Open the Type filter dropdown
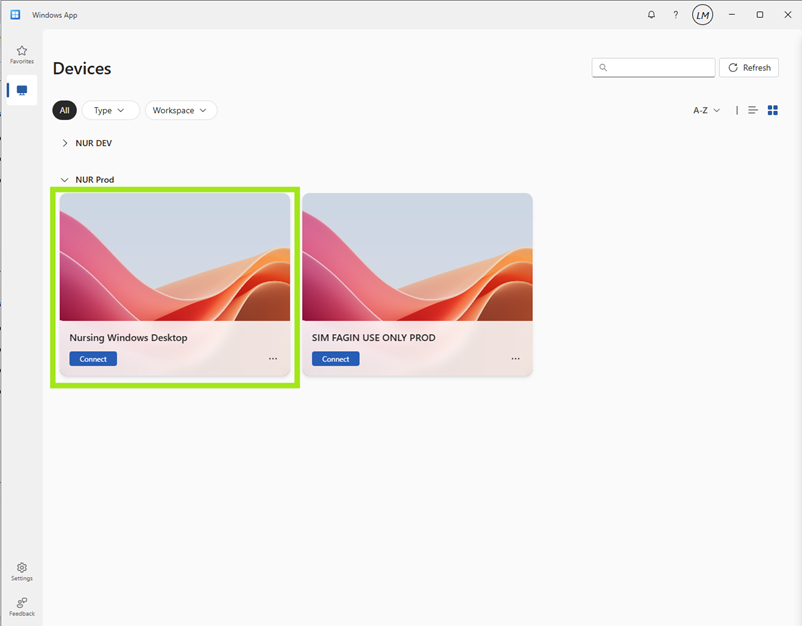 click(x=110, y=110)
